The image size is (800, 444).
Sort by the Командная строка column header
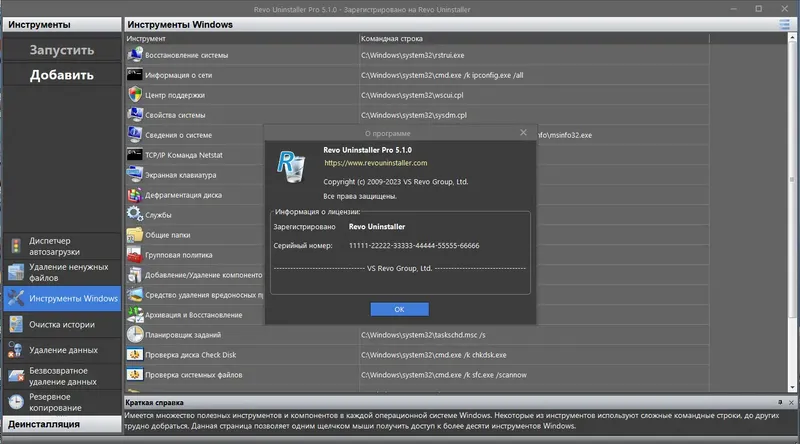click(x=534, y=38)
